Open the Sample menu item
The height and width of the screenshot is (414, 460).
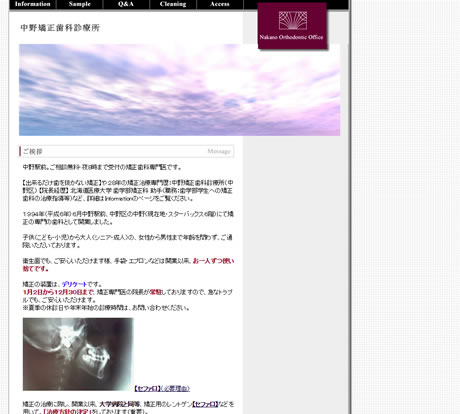(x=80, y=4)
